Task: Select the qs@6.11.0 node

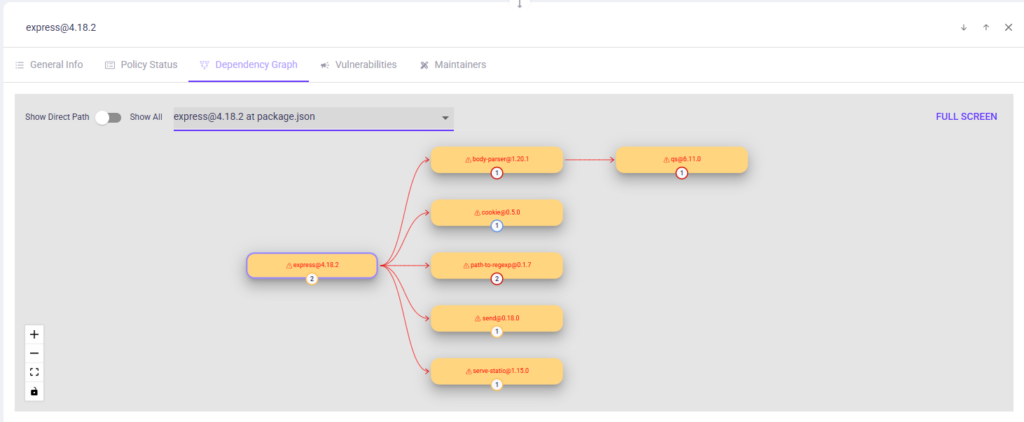Action: (x=681, y=159)
